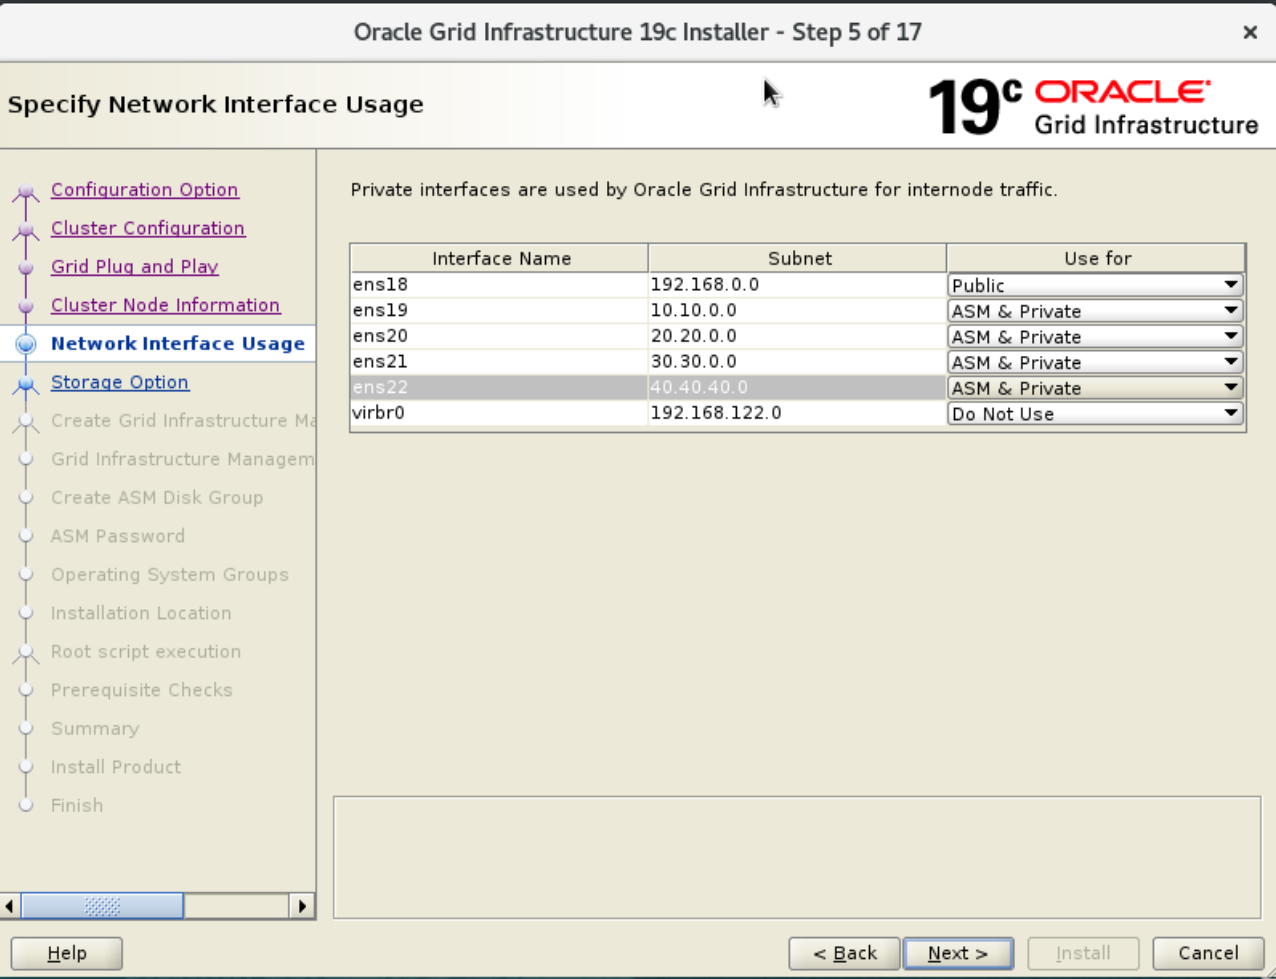This screenshot has height=979, width=1276.
Task: Open the Use for dropdown for ens19
Action: tap(1095, 311)
